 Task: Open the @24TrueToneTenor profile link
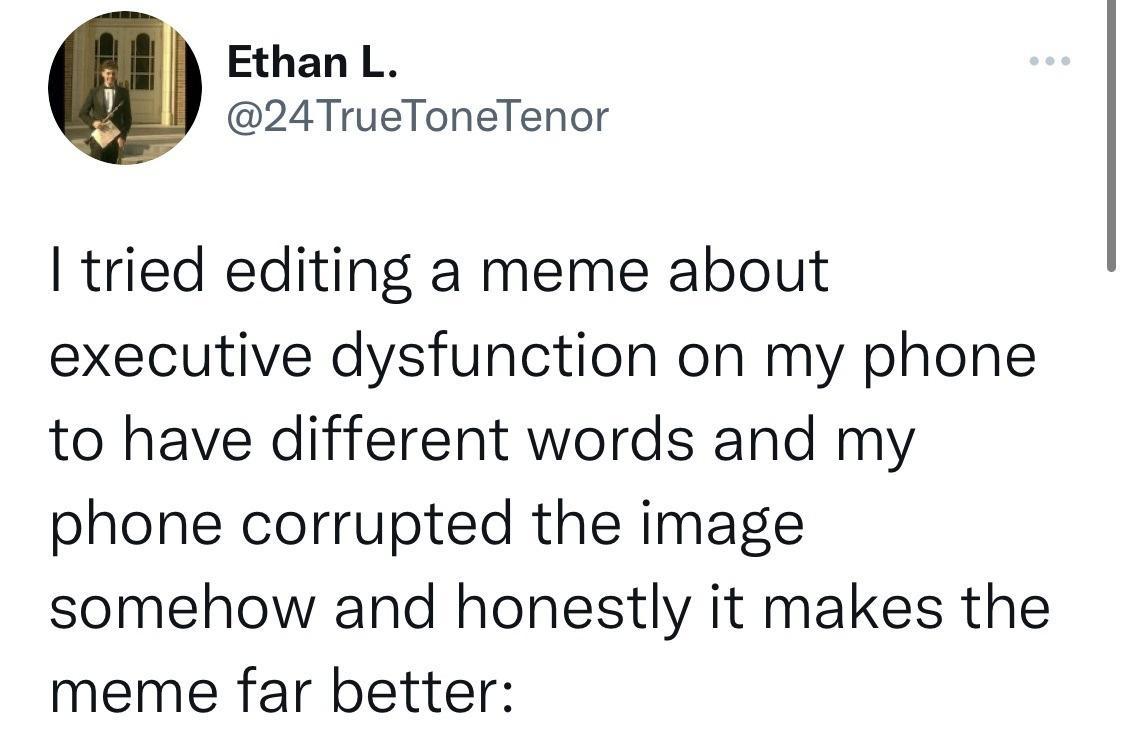[x=416, y=116]
